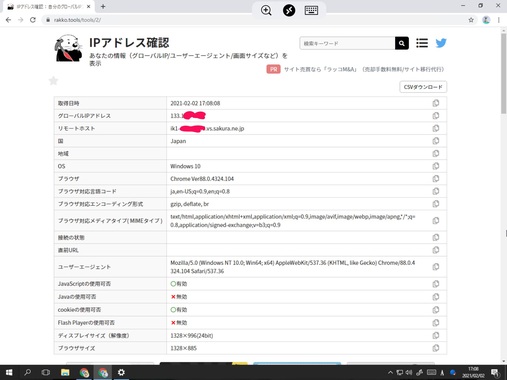
Task: Open a new browser tab
Action: pos(103,7)
